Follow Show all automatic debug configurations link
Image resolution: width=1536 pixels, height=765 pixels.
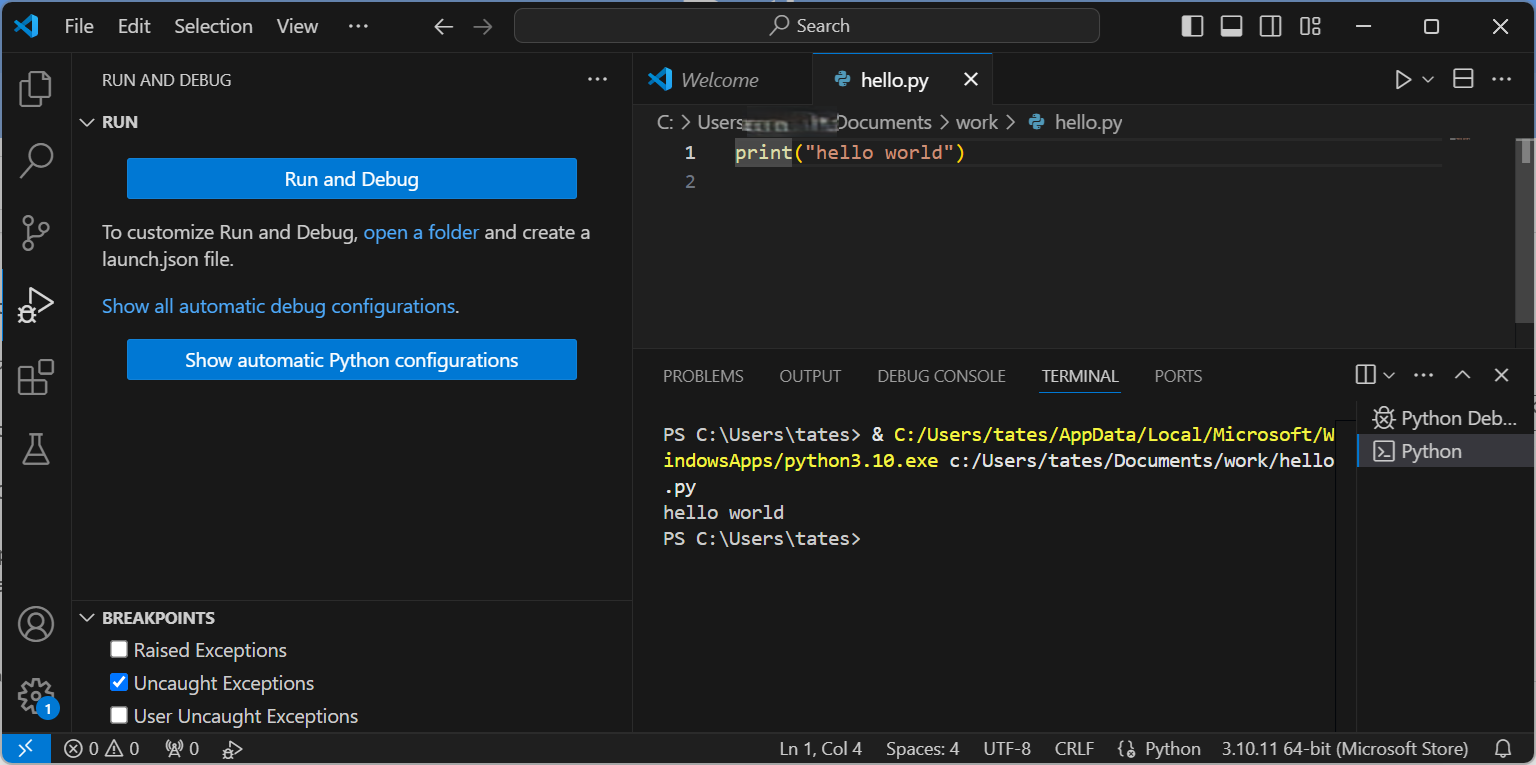click(278, 306)
